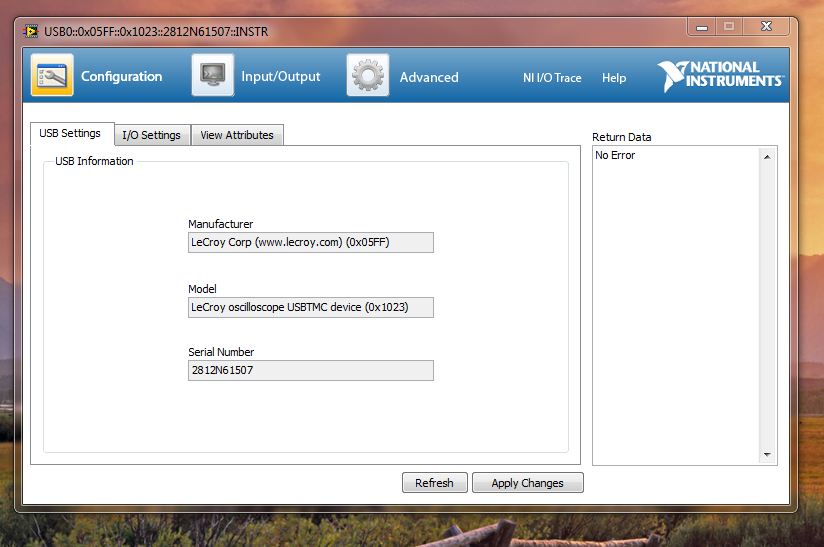Click the Apply Changes button
Image resolution: width=824 pixels, height=547 pixels.
pyautogui.click(x=527, y=483)
